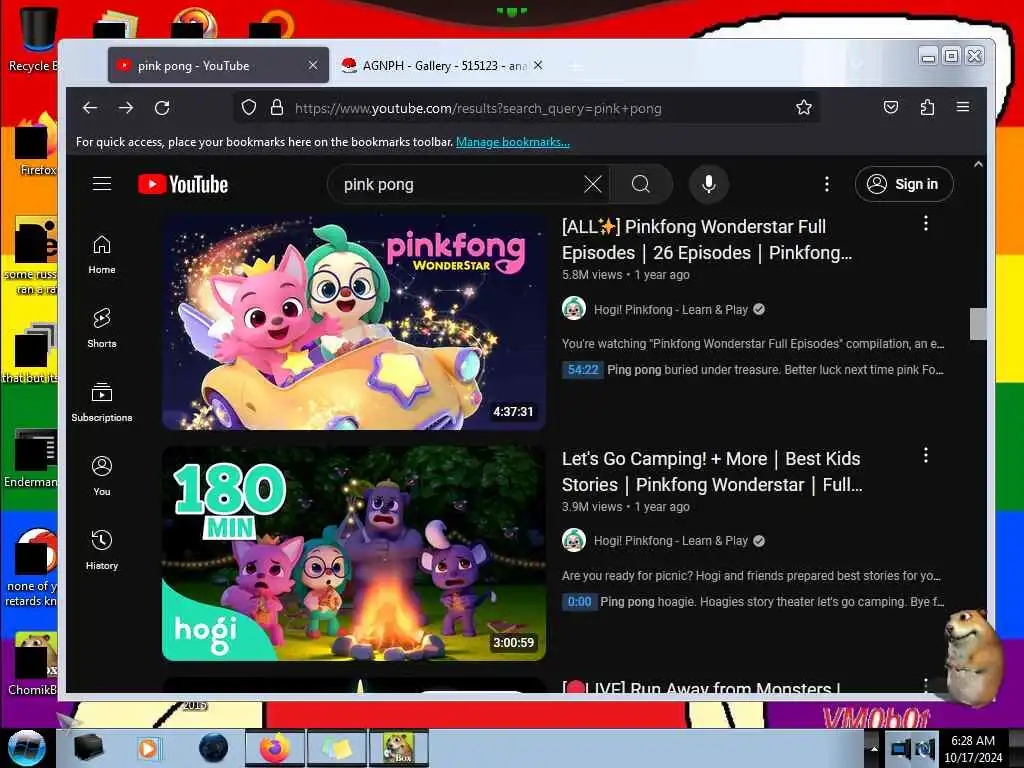Close the AGNPH Gallery tab
Viewport: 1024px width, 768px height.
coord(537,65)
